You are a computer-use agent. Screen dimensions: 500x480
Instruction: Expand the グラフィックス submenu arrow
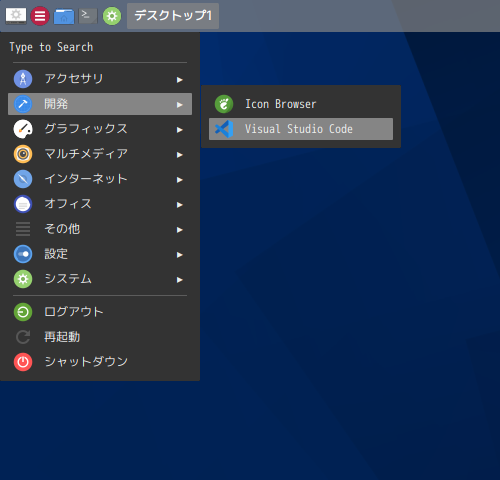click(x=180, y=130)
